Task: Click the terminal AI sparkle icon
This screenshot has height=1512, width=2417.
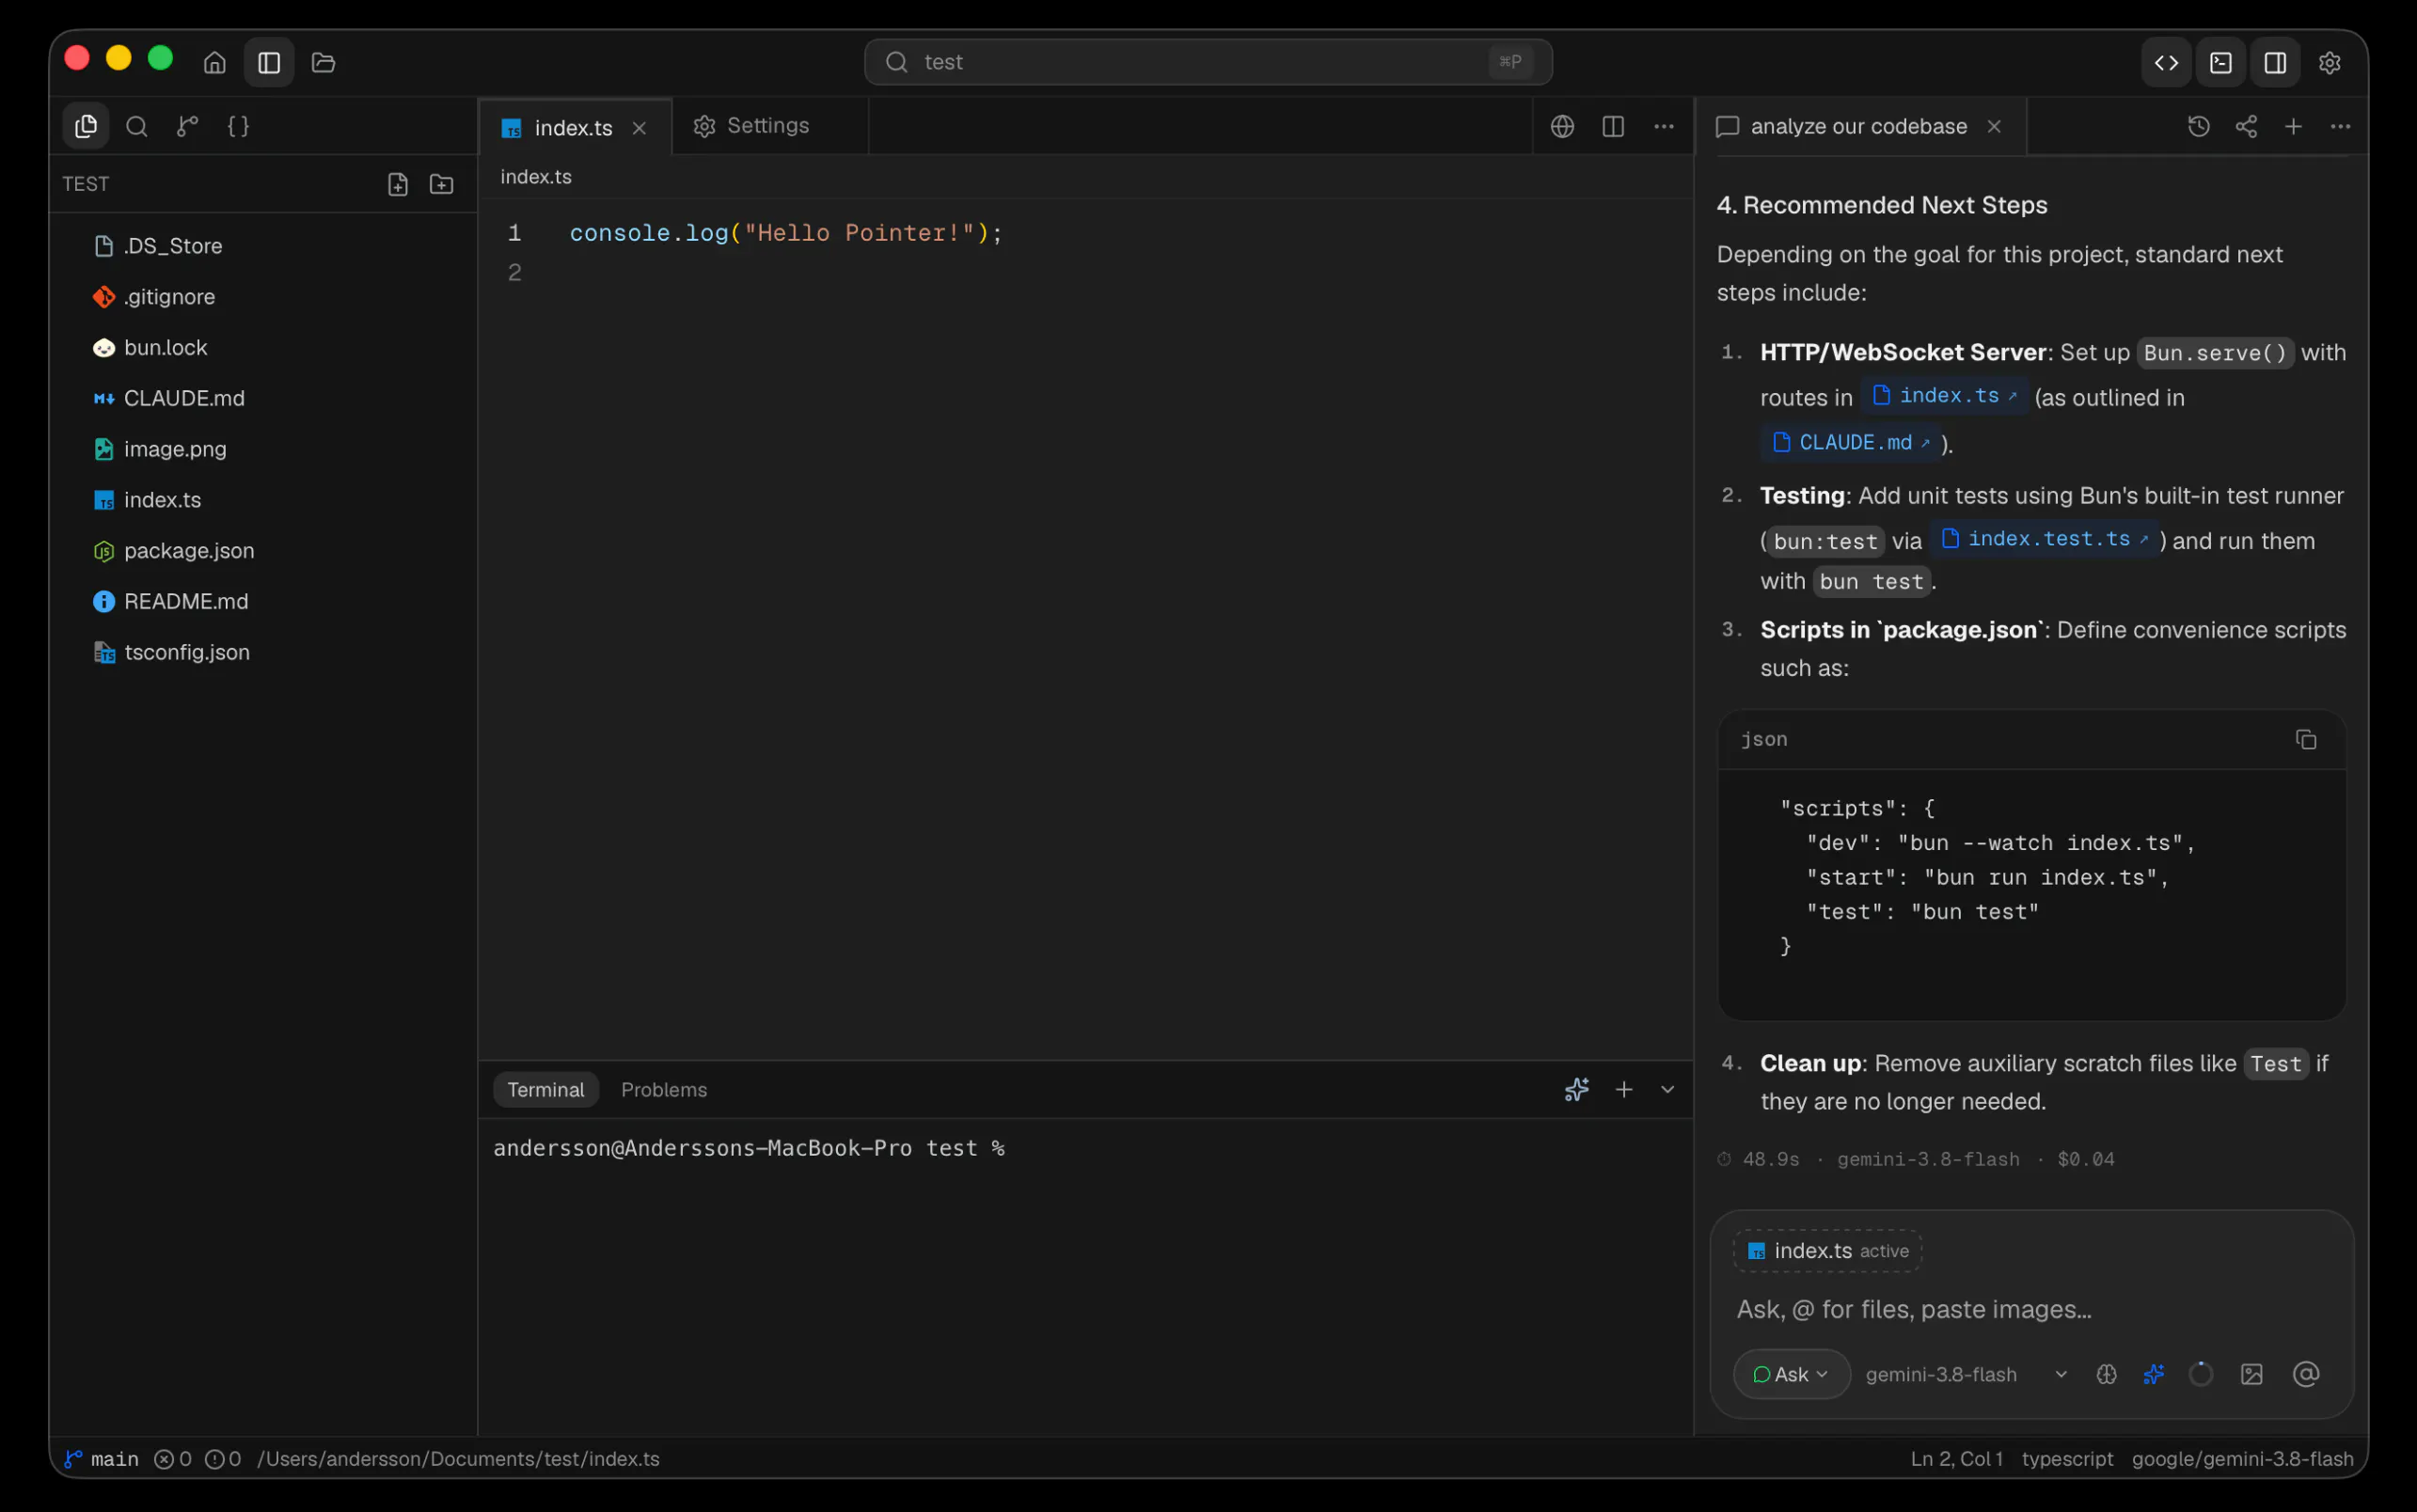Action: 1577,1090
